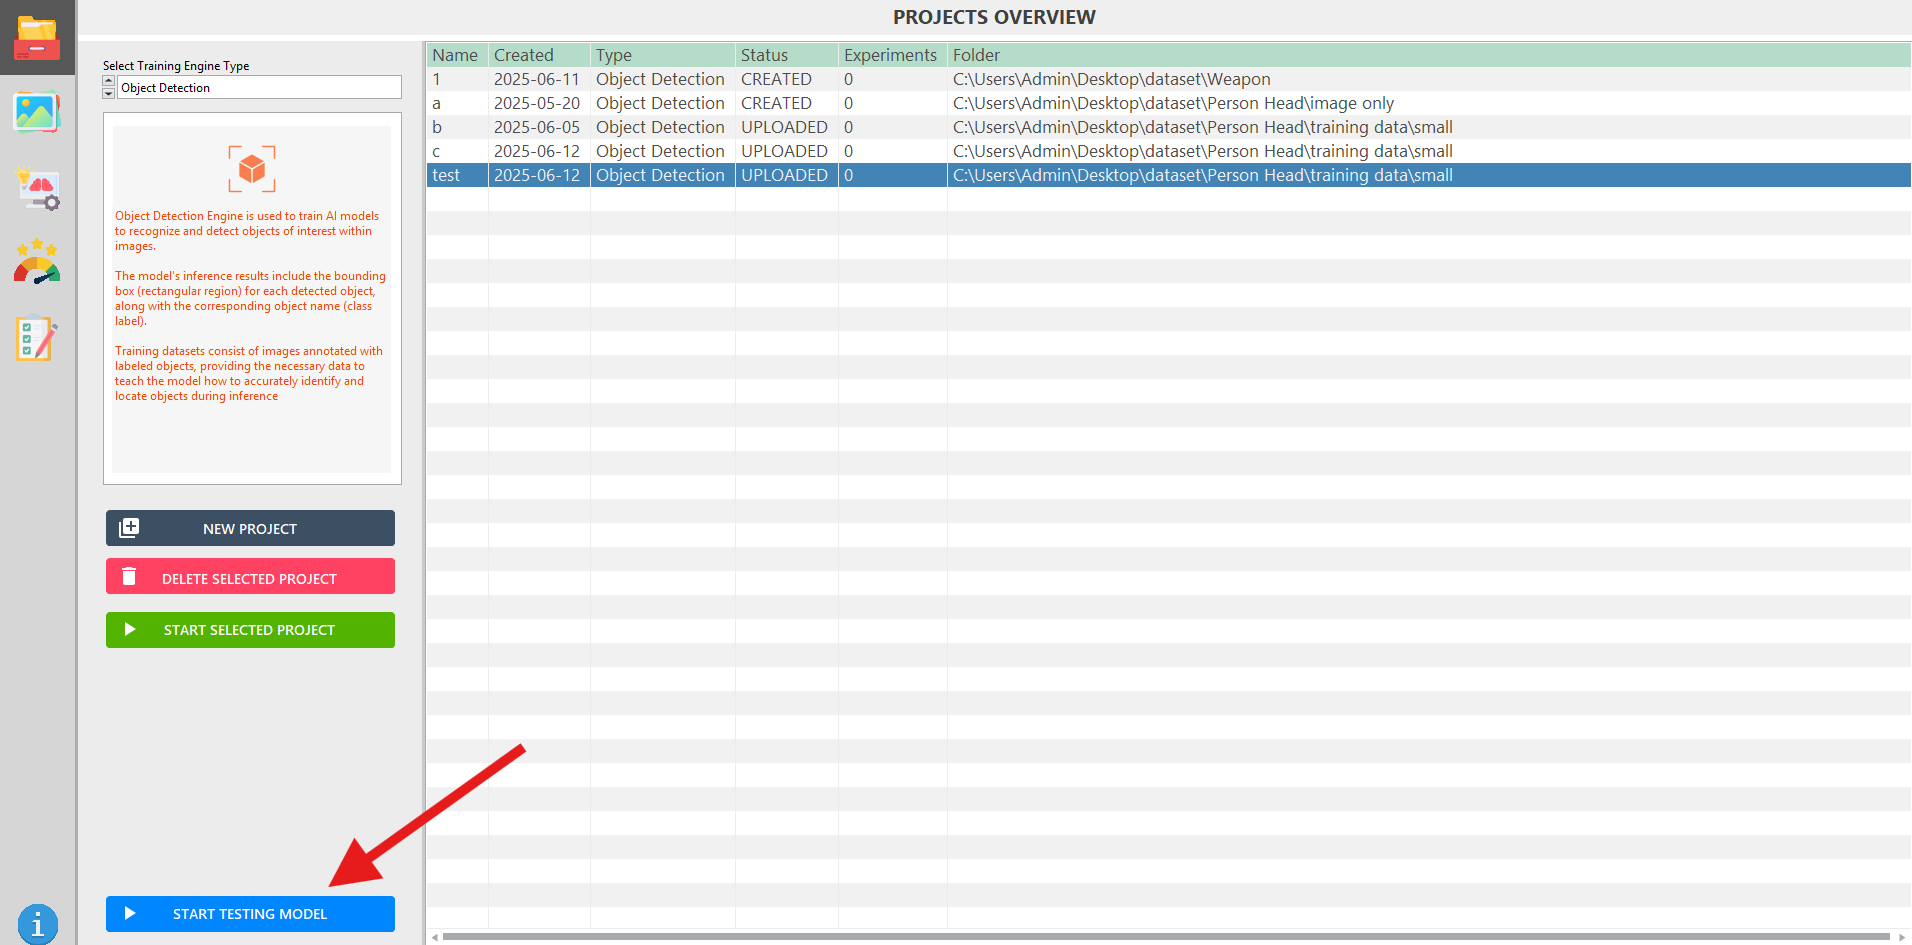Sort table by Status column header
The width and height of the screenshot is (1912, 945).
pyautogui.click(x=764, y=55)
